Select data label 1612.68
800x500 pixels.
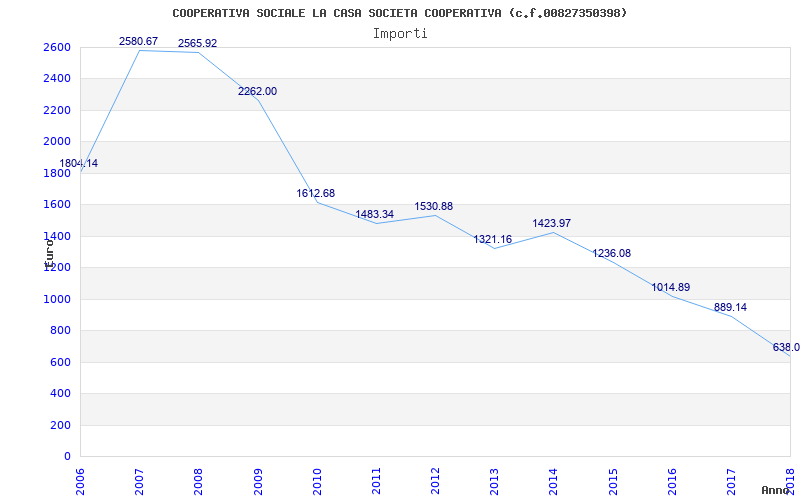click(x=316, y=193)
